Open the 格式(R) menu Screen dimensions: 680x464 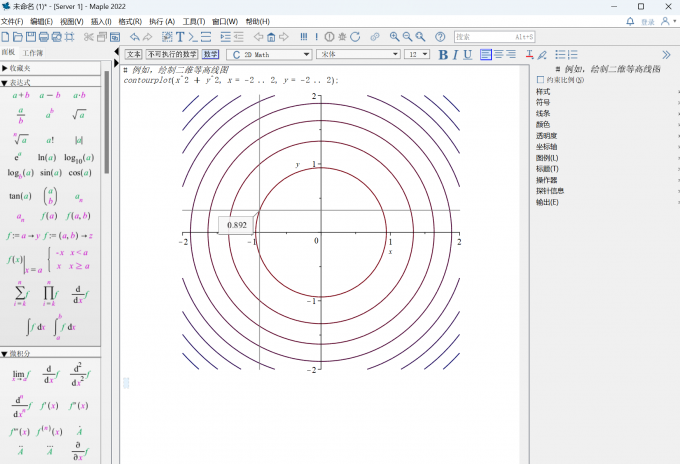coord(130,21)
